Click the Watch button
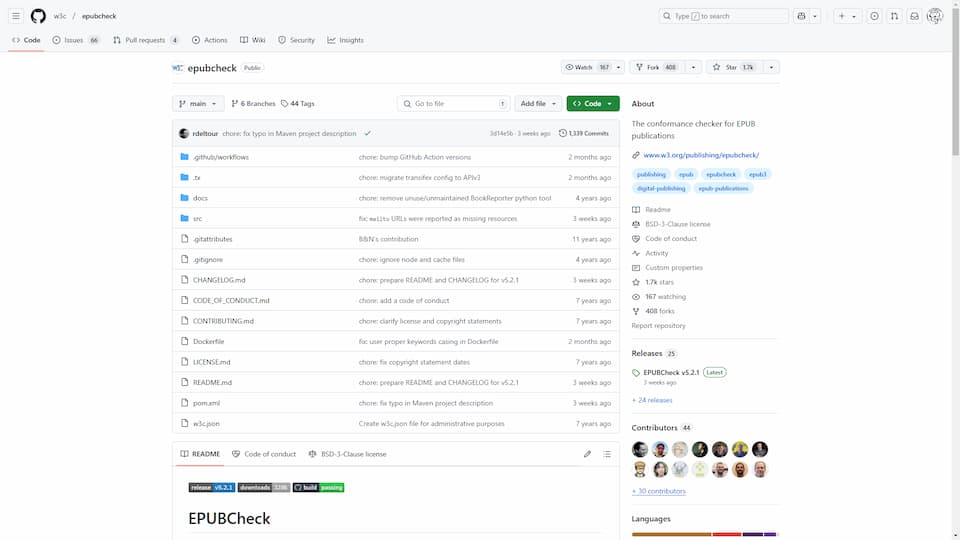The height and width of the screenshot is (540, 960). point(588,67)
